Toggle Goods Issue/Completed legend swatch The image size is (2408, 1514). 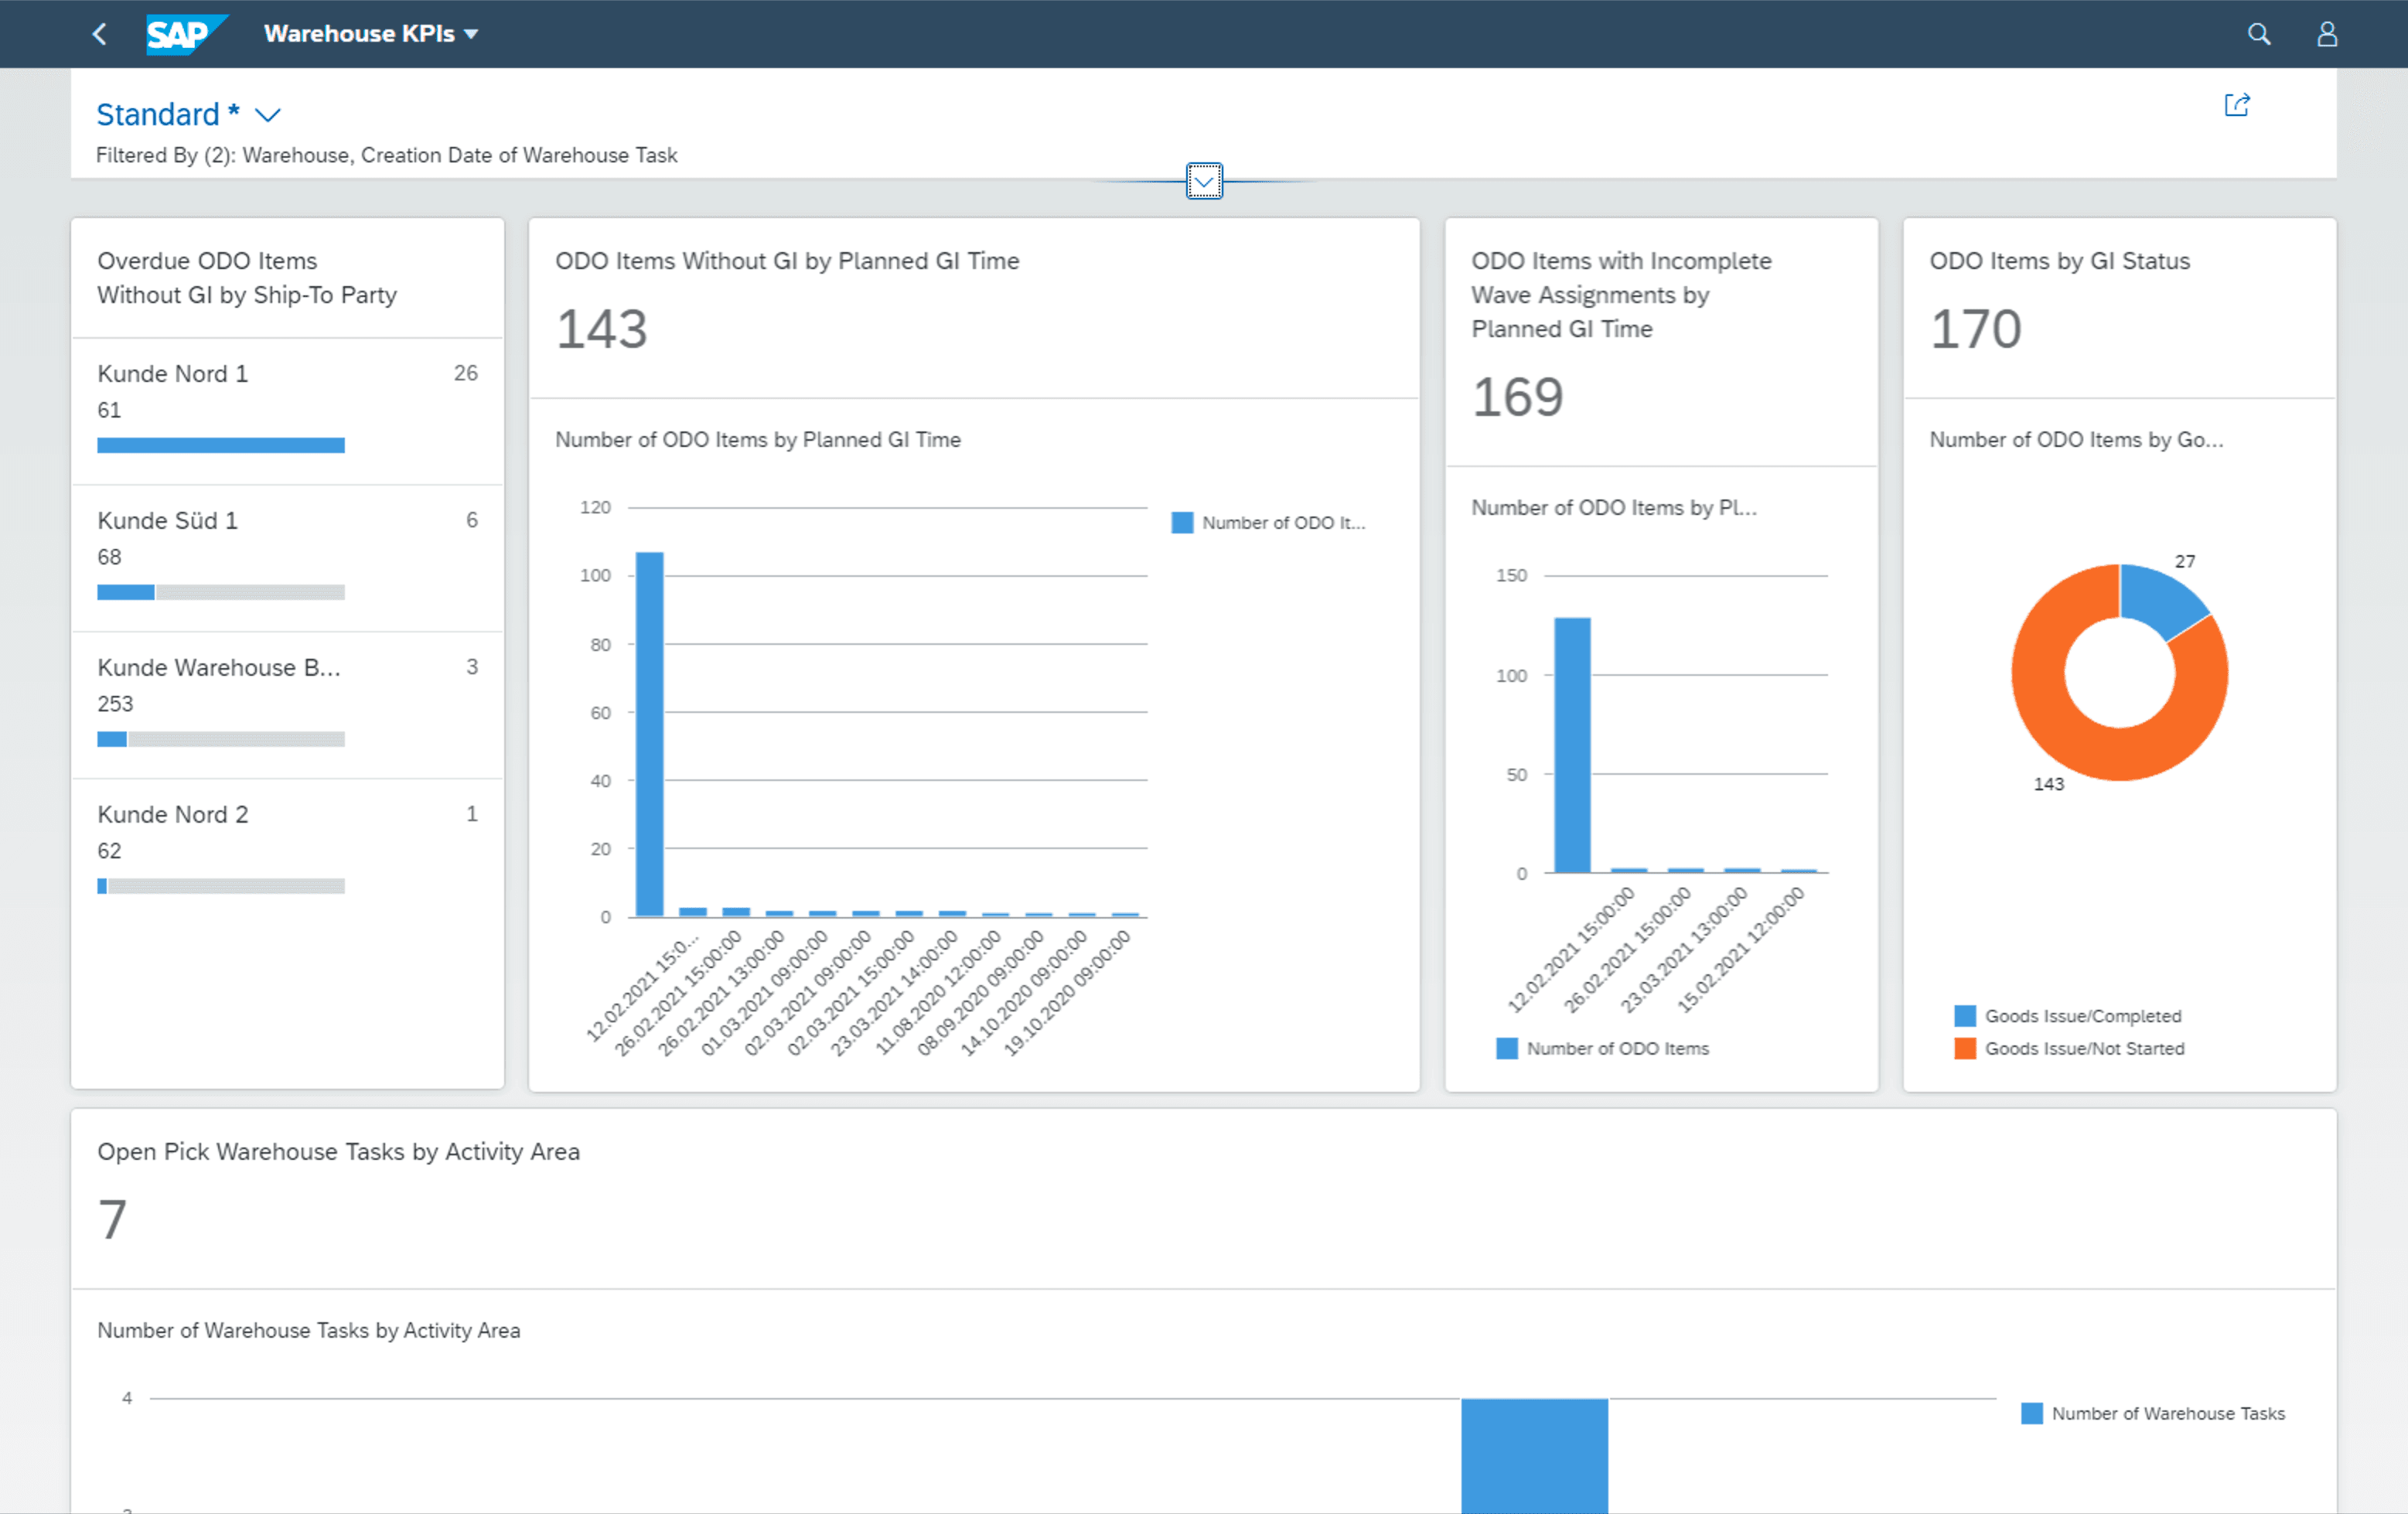click(x=1964, y=1016)
